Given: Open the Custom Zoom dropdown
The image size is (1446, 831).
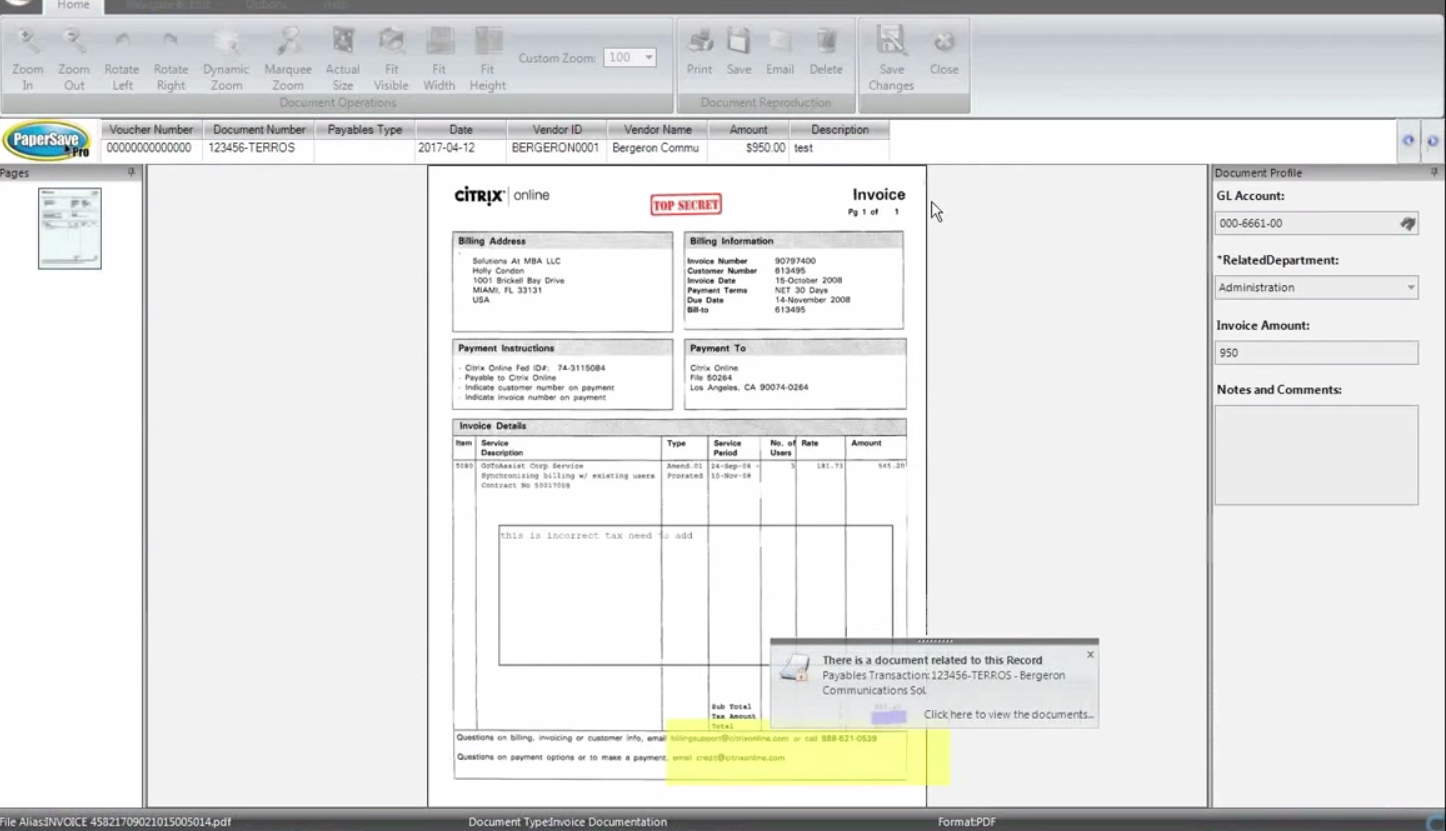Looking at the screenshot, I should 649,58.
